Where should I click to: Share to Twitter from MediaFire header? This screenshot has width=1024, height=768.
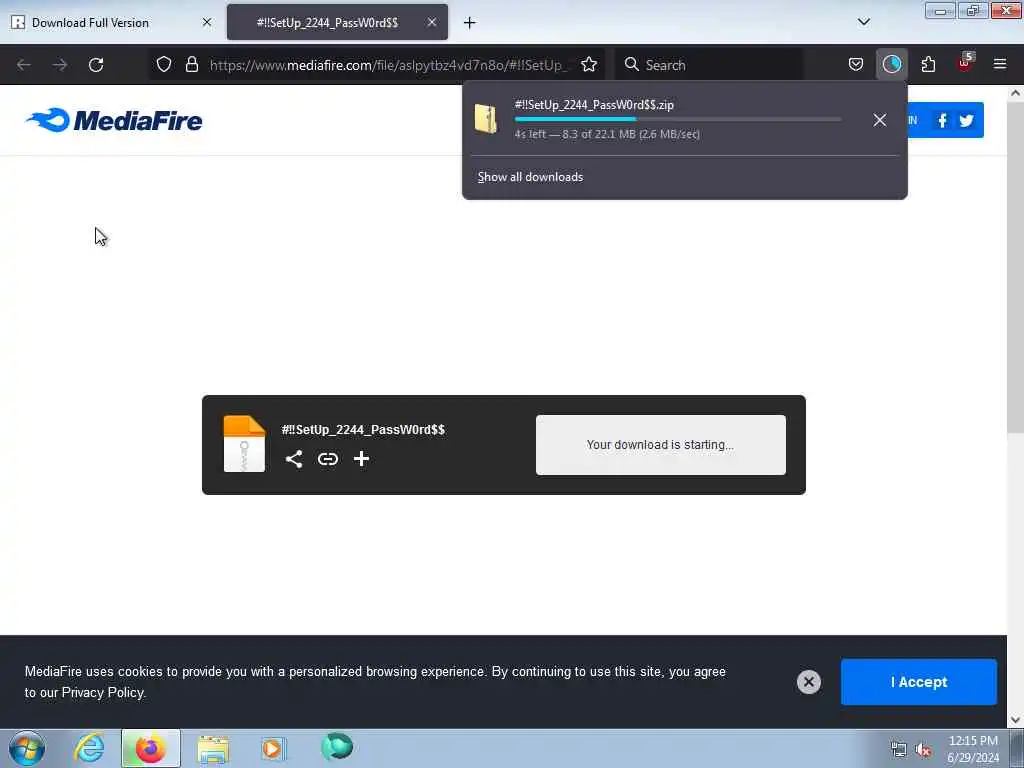coord(967,120)
